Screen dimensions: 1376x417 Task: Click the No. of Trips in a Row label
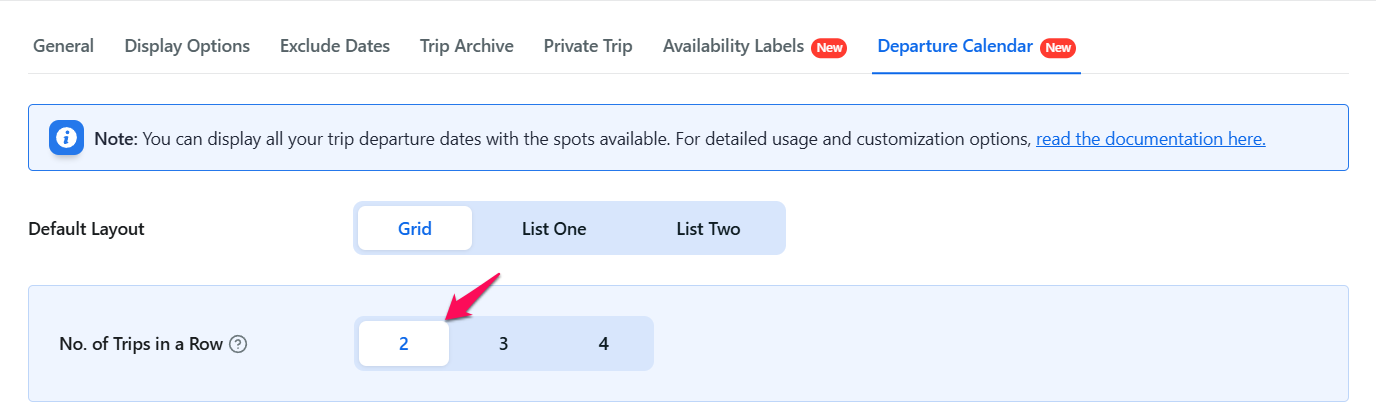pyautogui.click(x=141, y=344)
